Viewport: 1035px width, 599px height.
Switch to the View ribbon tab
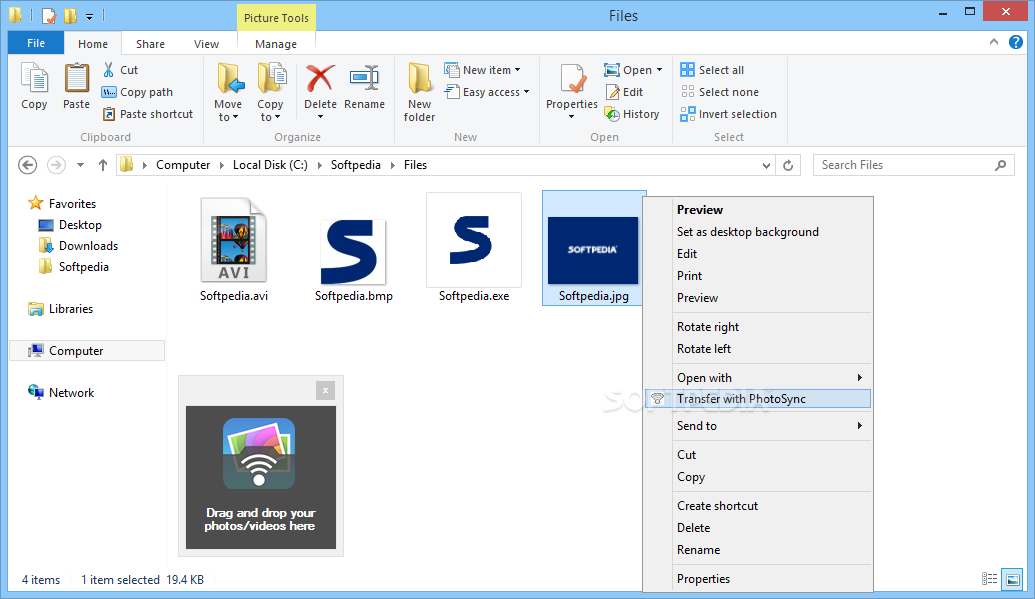[x=206, y=44]
